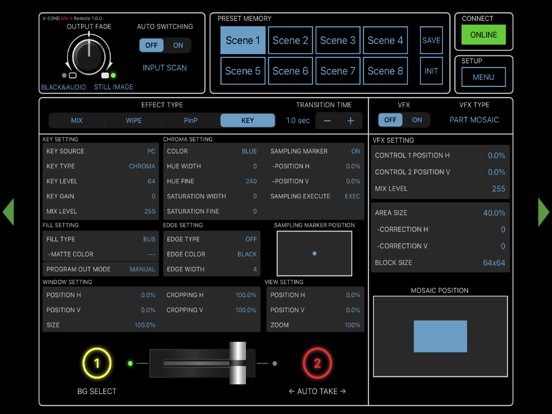
Task: Go to next page with right green arrow
Action: 544,212
